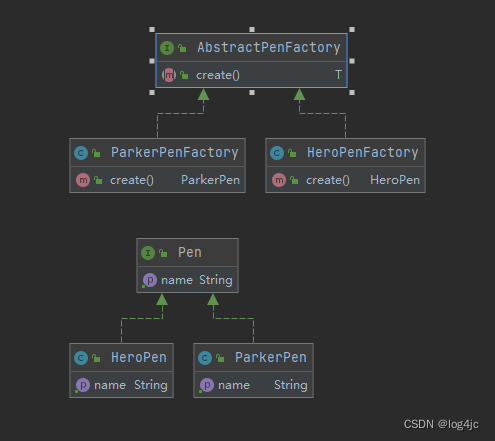Click the top-left selection handle of AbstractPenFactory
The width and height of the screenshot is (495, 441).
(152, 29)
